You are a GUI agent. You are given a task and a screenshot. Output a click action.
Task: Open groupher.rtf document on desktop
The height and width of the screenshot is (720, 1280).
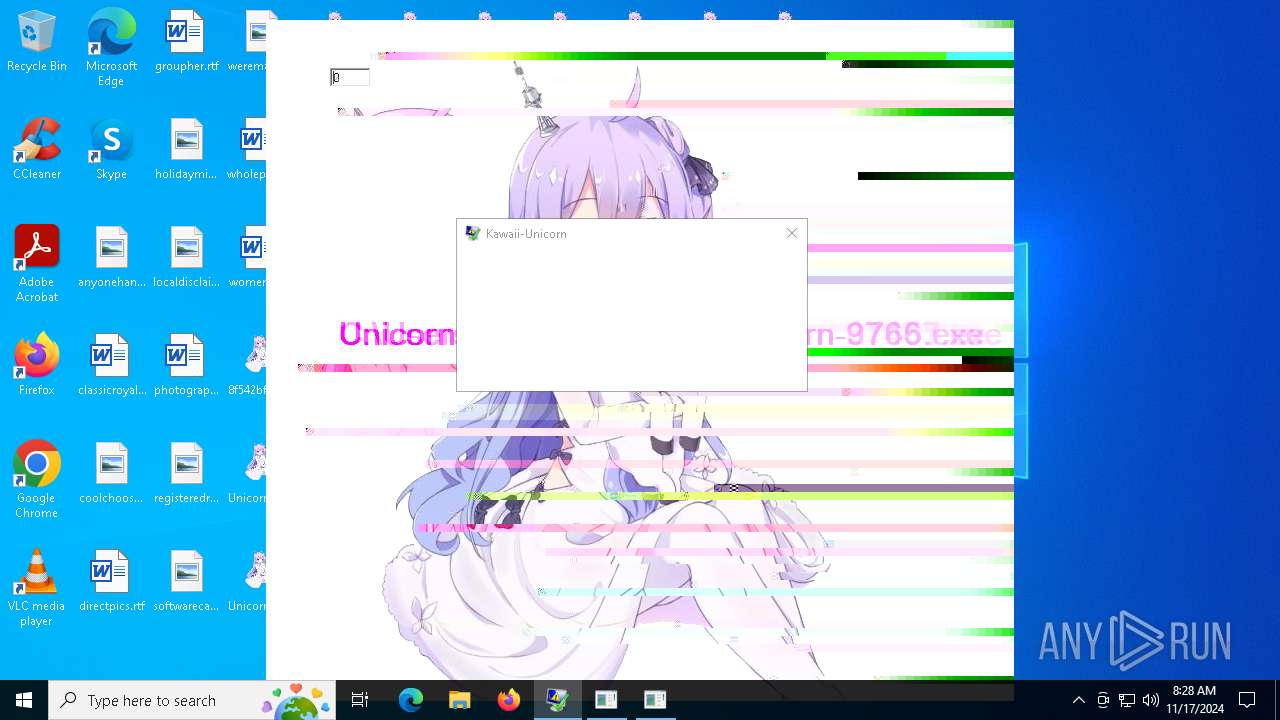click(186, 41)
